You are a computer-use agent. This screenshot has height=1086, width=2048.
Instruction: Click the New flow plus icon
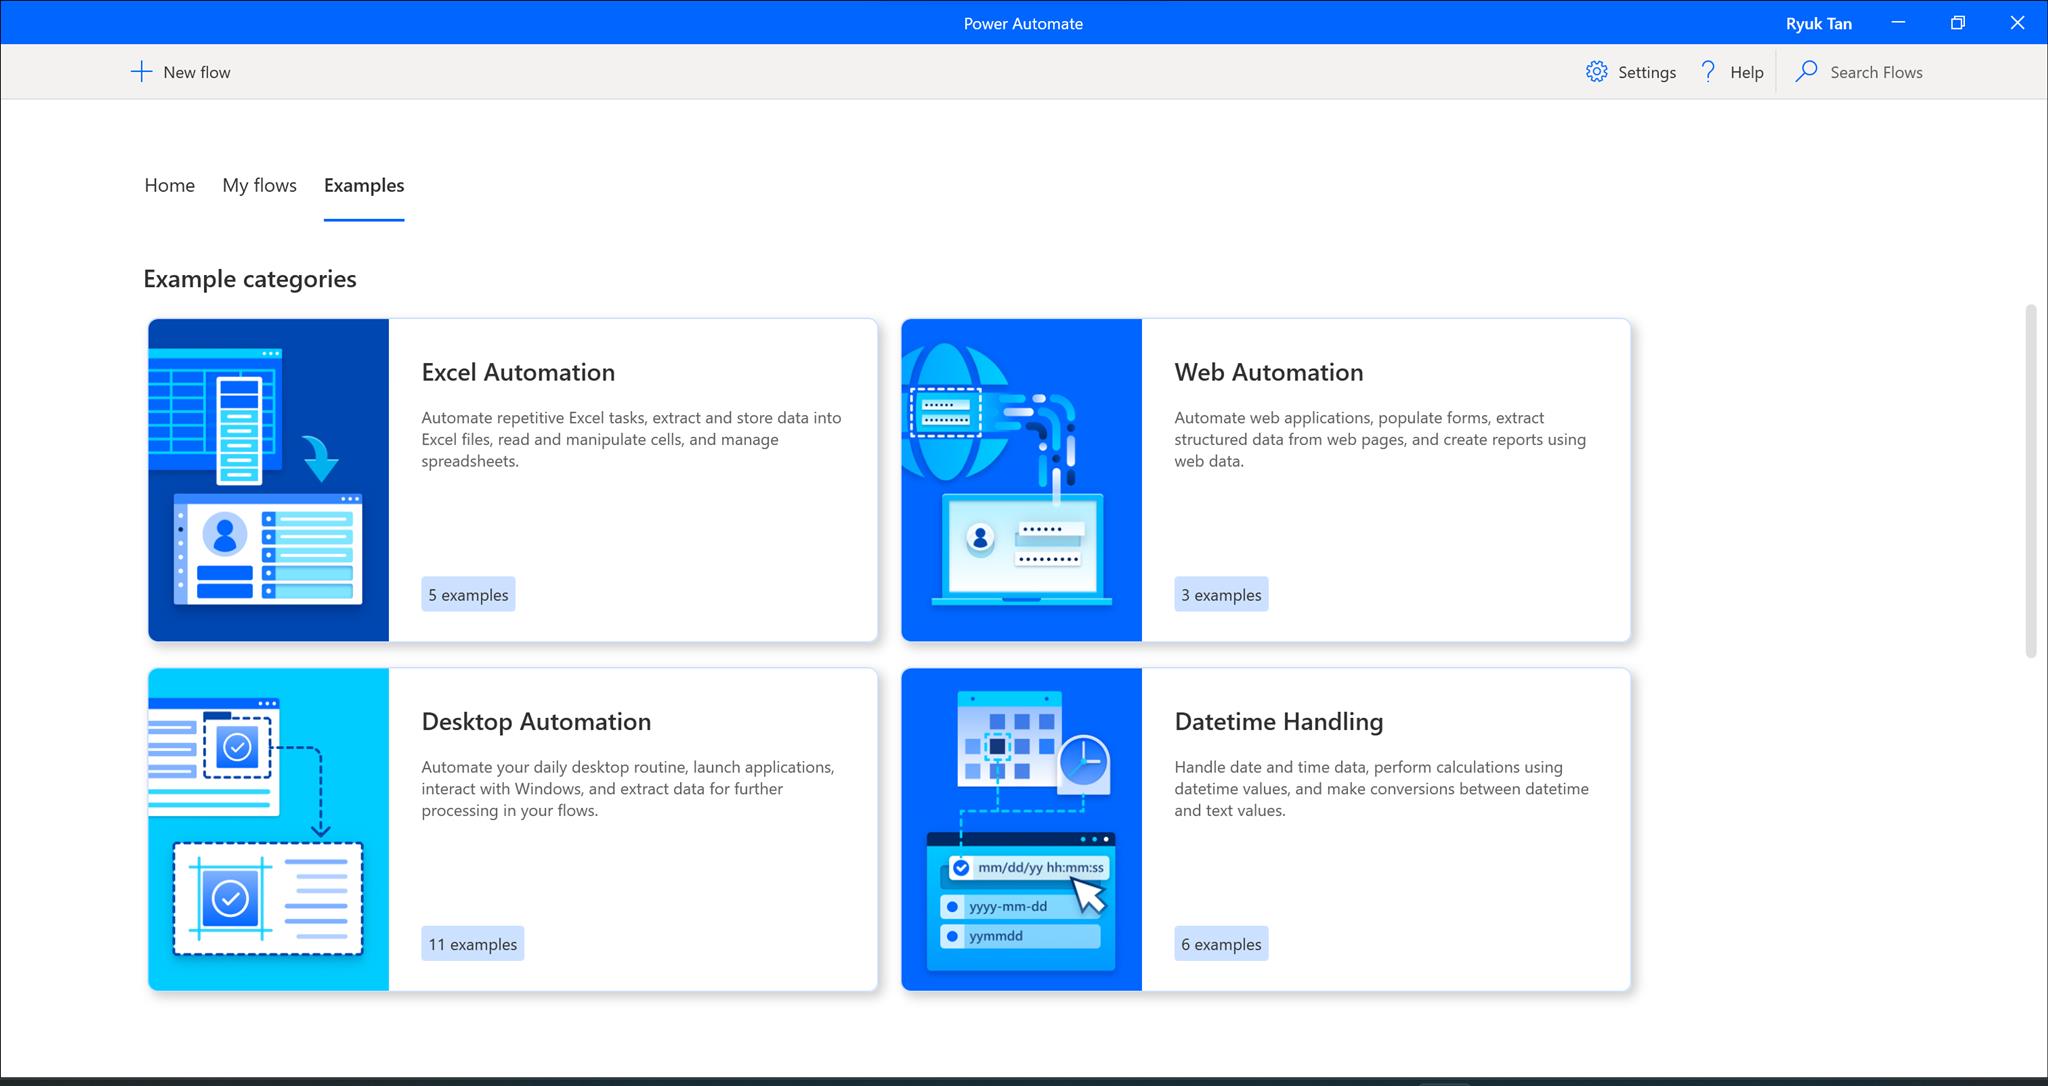coord(142,72)
